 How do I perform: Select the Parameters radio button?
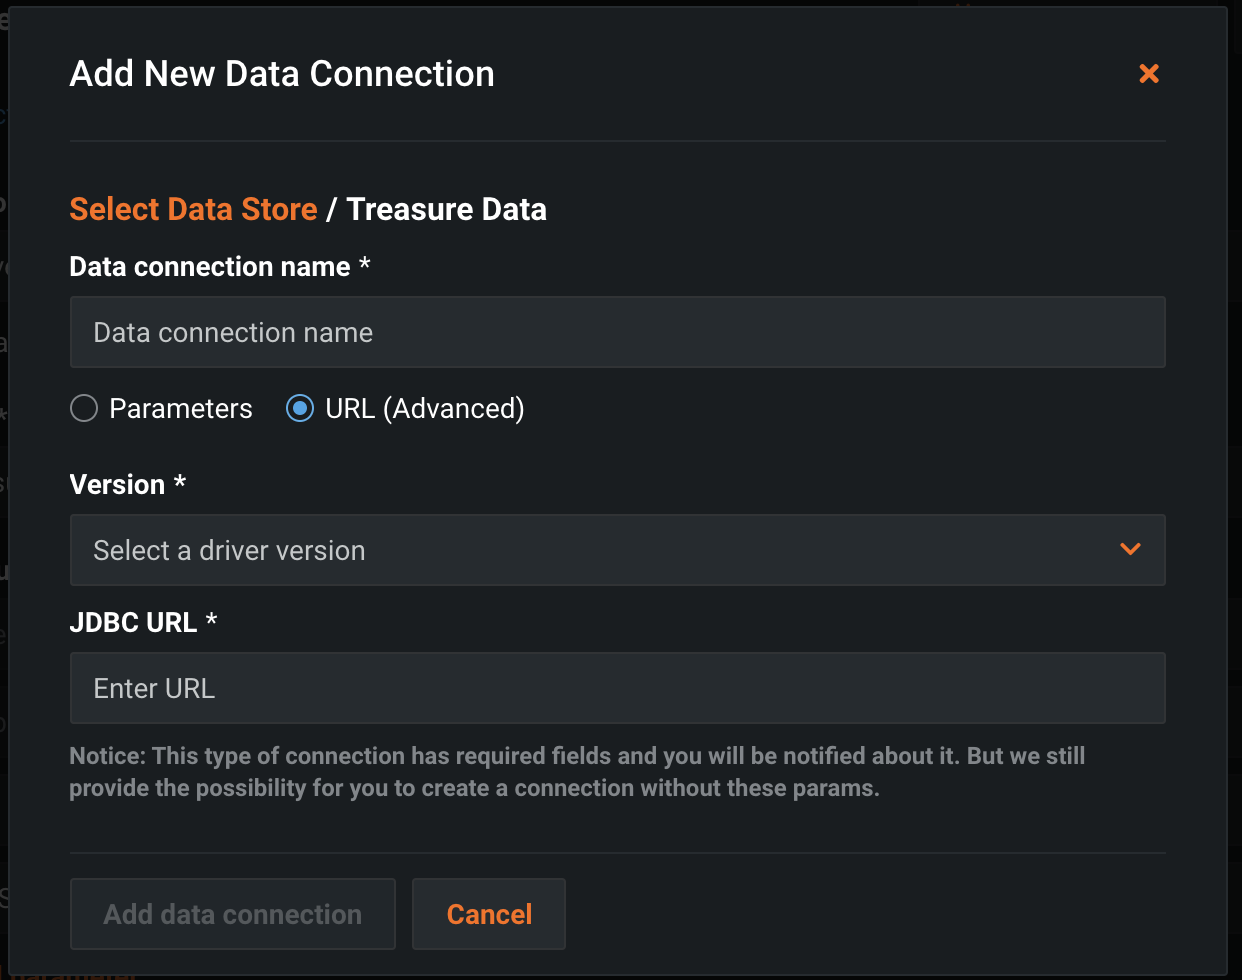(x=84, y=408)
